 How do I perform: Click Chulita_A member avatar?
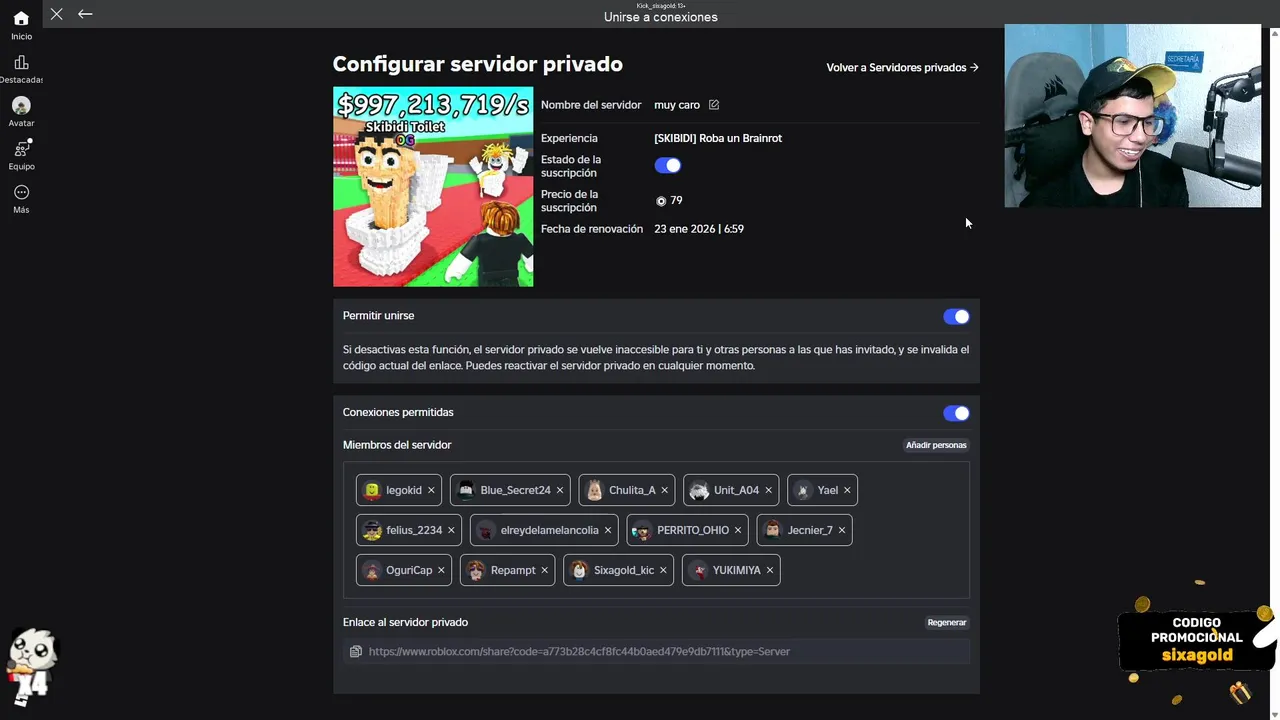coord(594,490)
